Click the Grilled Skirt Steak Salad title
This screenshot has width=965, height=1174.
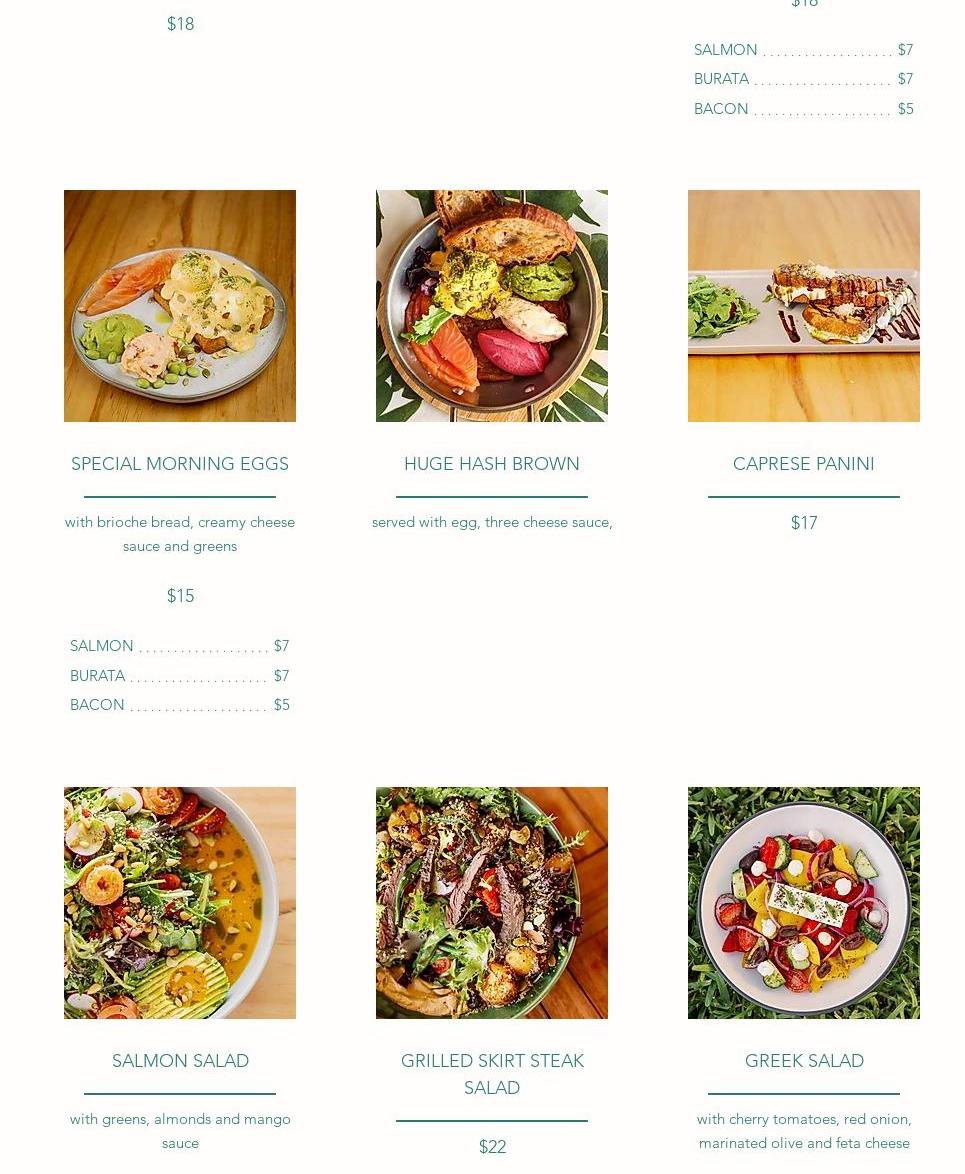[x=492, y=1074]
